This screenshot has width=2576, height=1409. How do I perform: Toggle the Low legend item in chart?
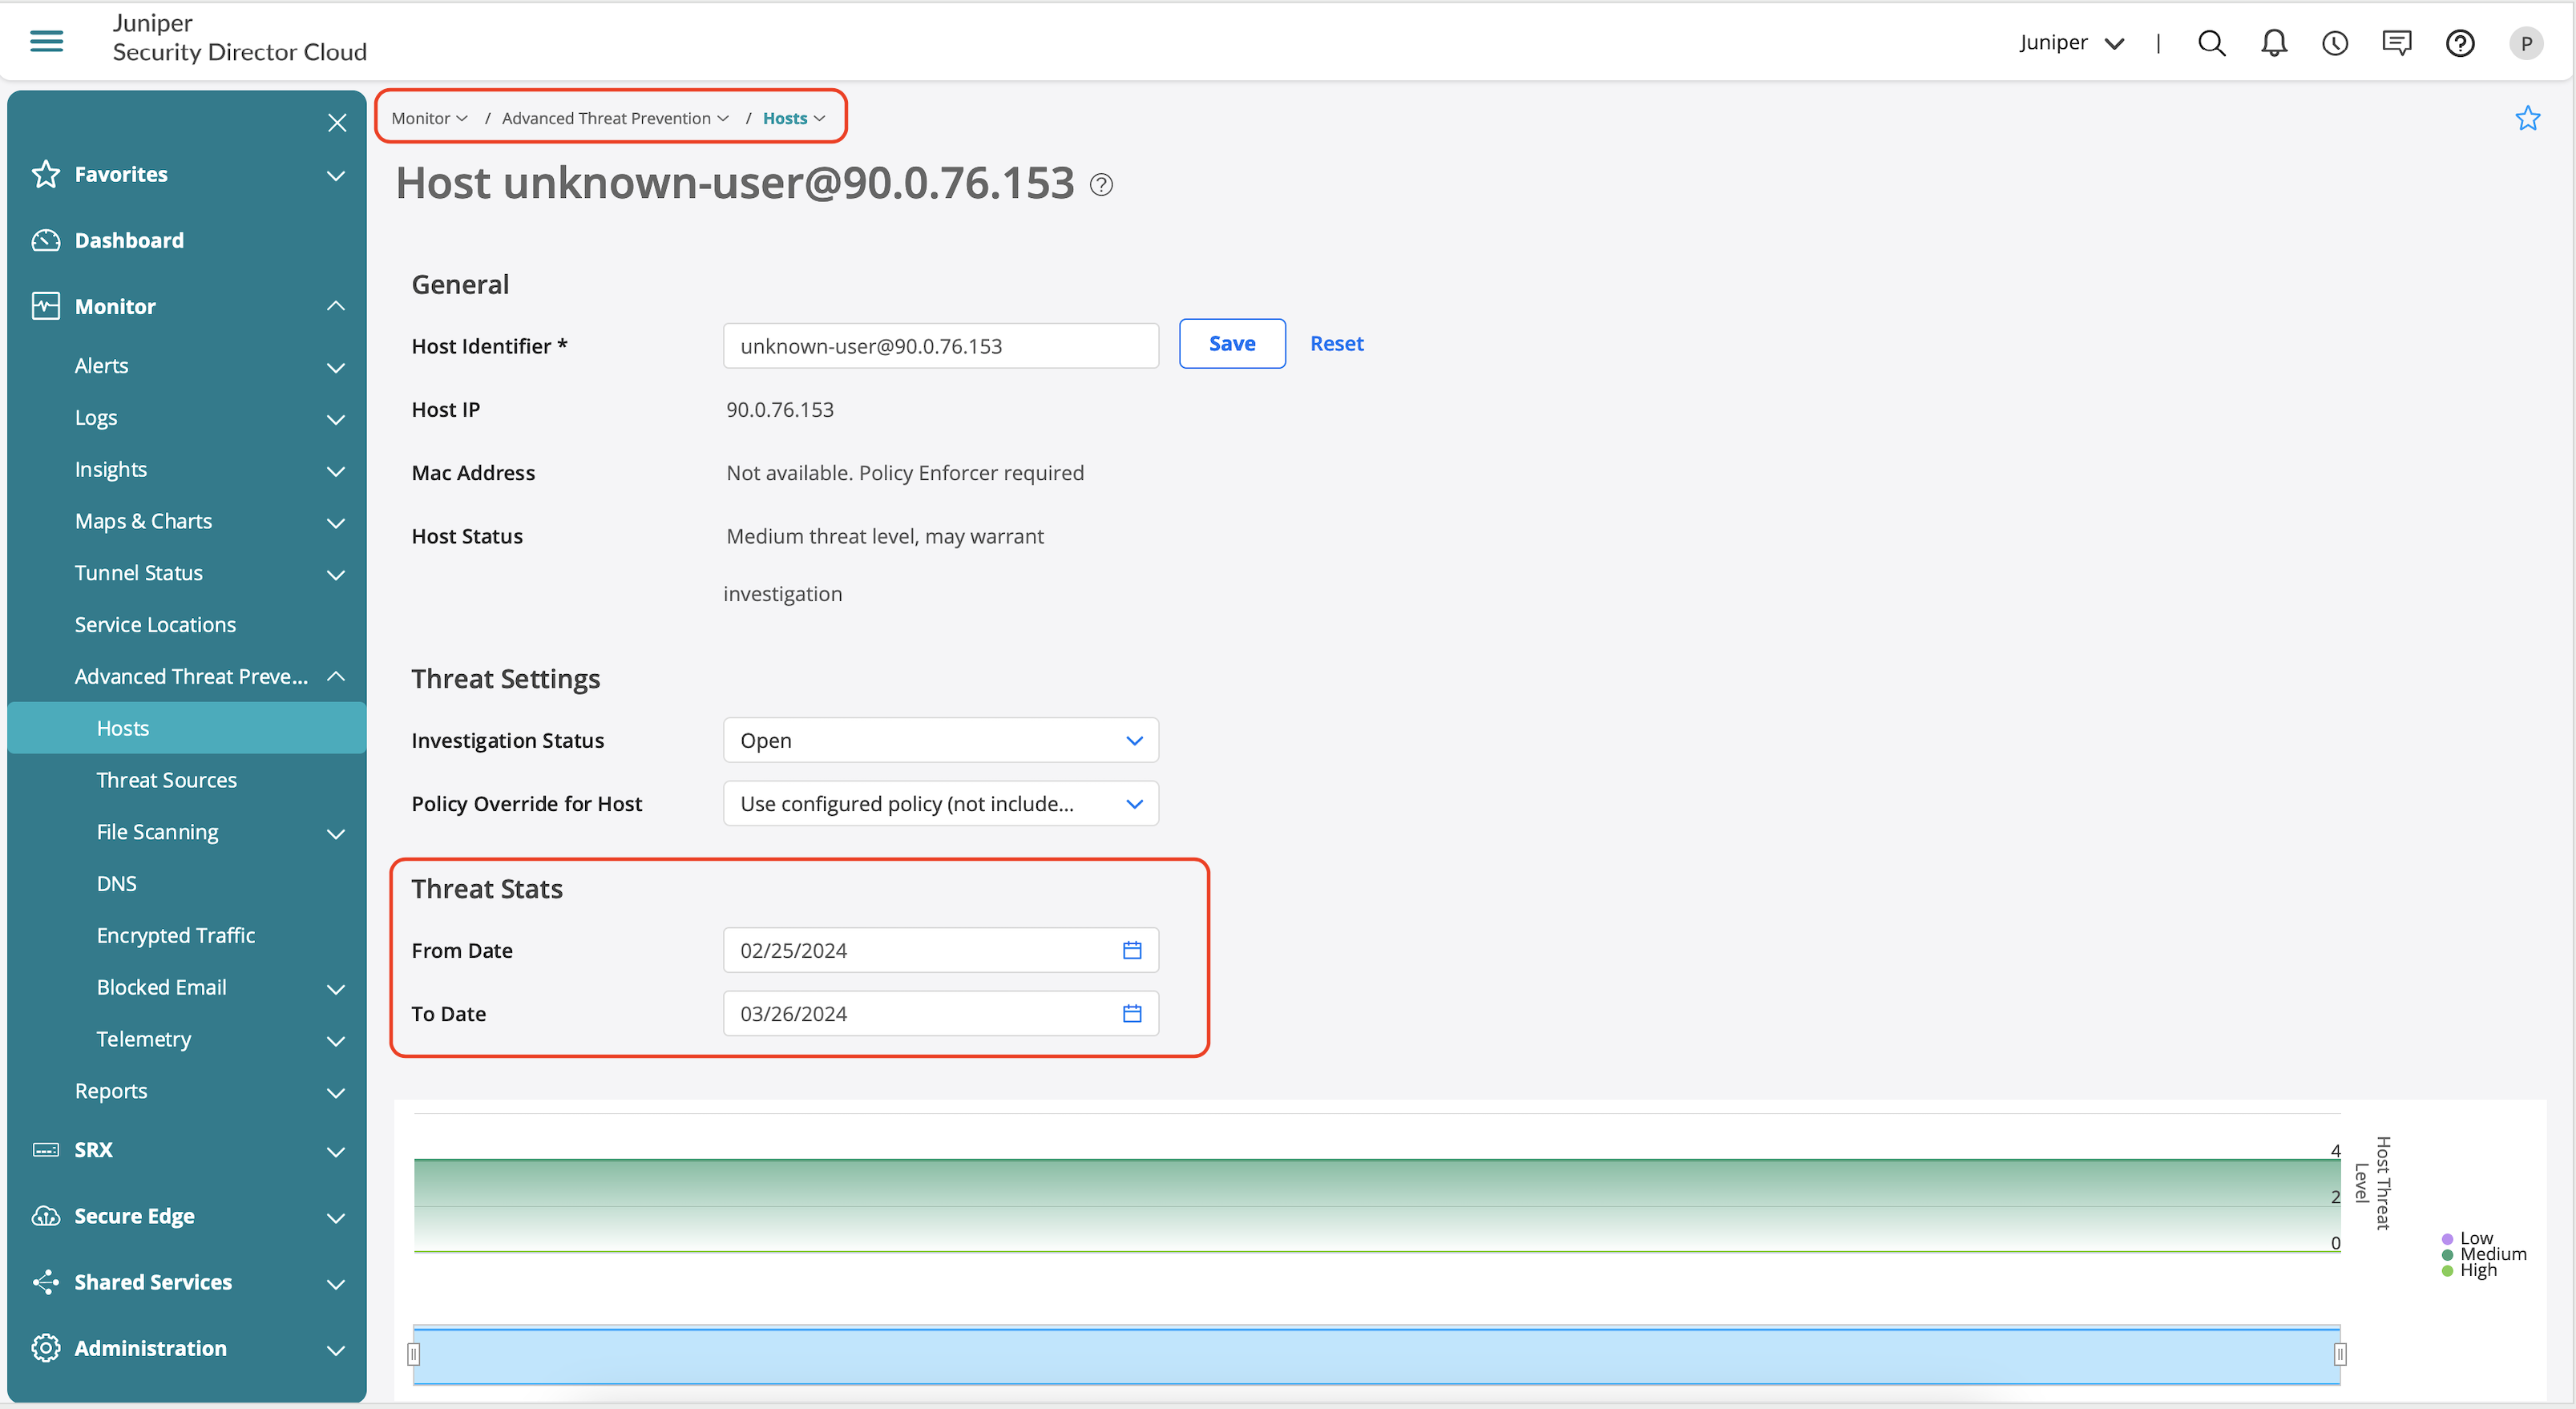(2475, 1238)
